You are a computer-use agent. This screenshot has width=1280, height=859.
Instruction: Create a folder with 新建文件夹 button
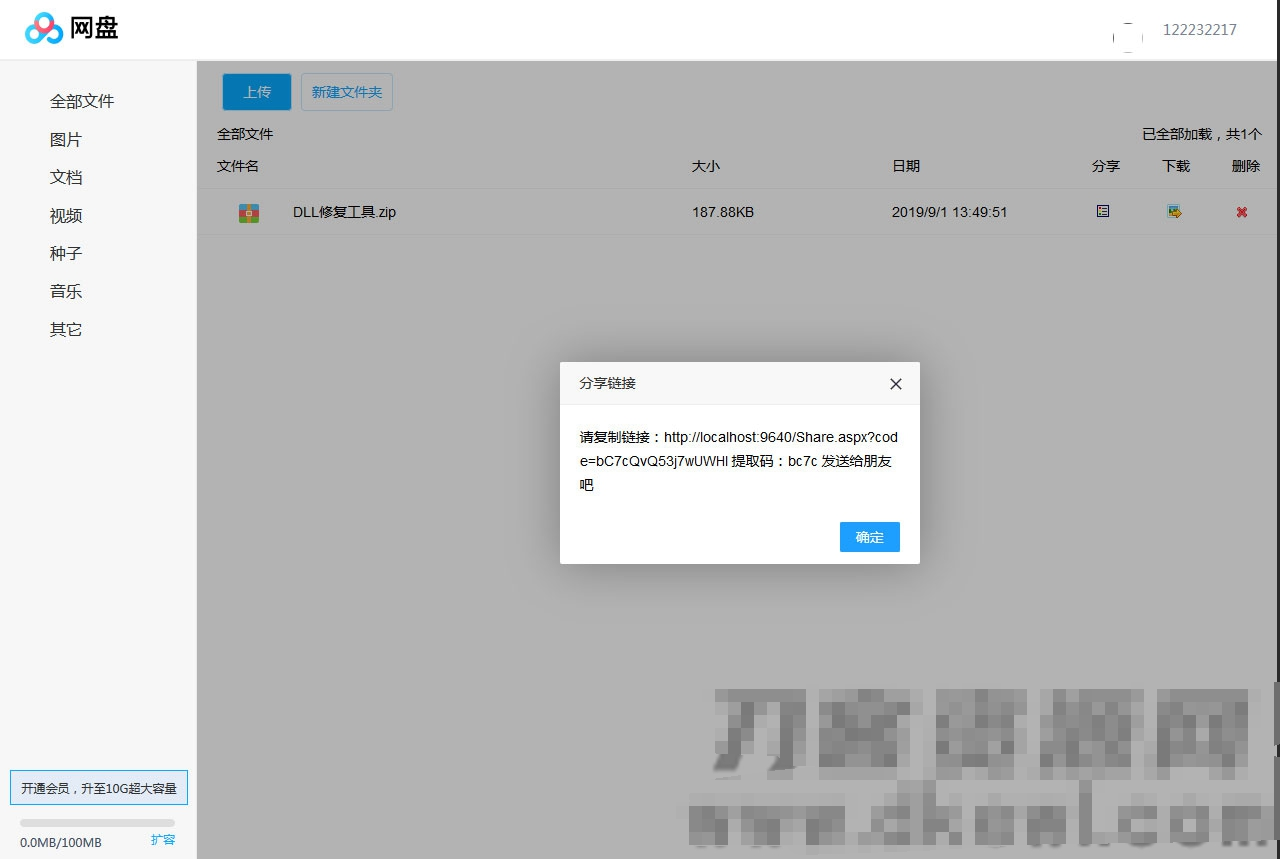tap(347, 91)
